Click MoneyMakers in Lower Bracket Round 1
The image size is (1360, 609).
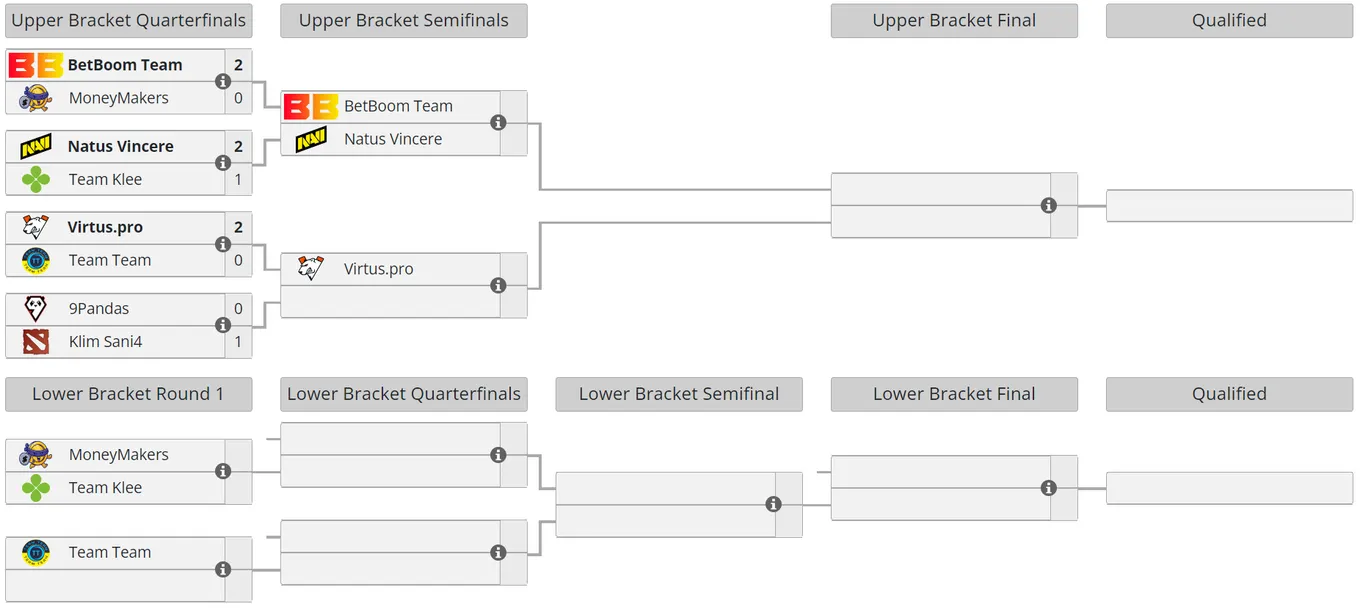(x=118, y=455)
